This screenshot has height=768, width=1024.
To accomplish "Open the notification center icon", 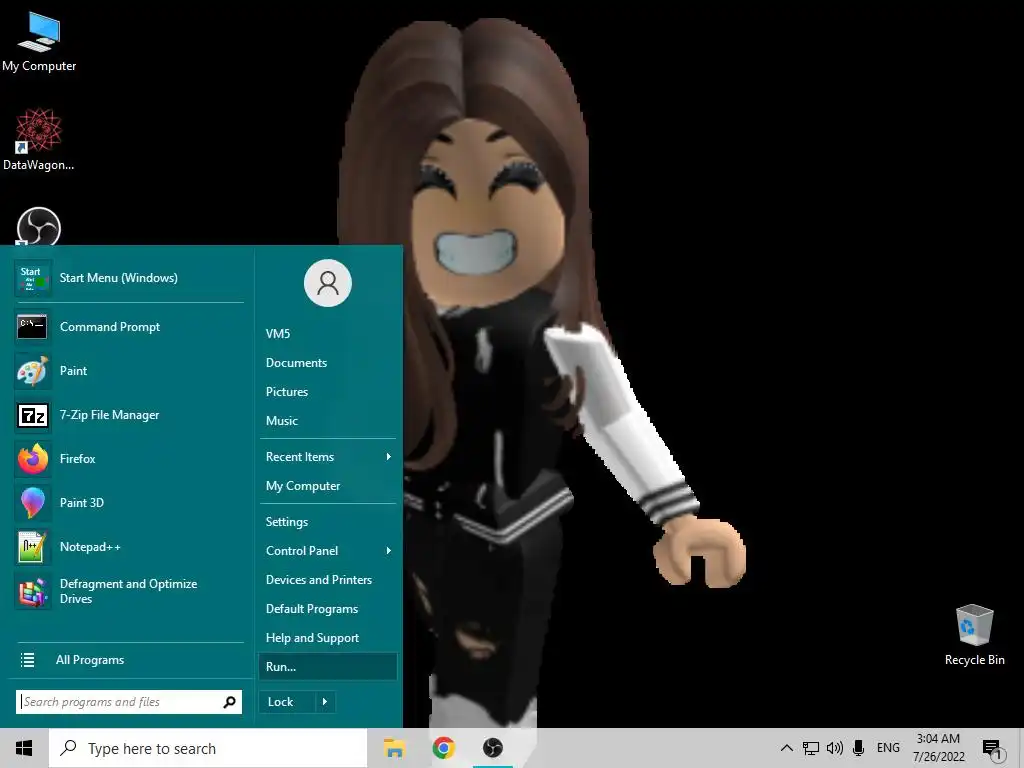I will tap(991, 749).
